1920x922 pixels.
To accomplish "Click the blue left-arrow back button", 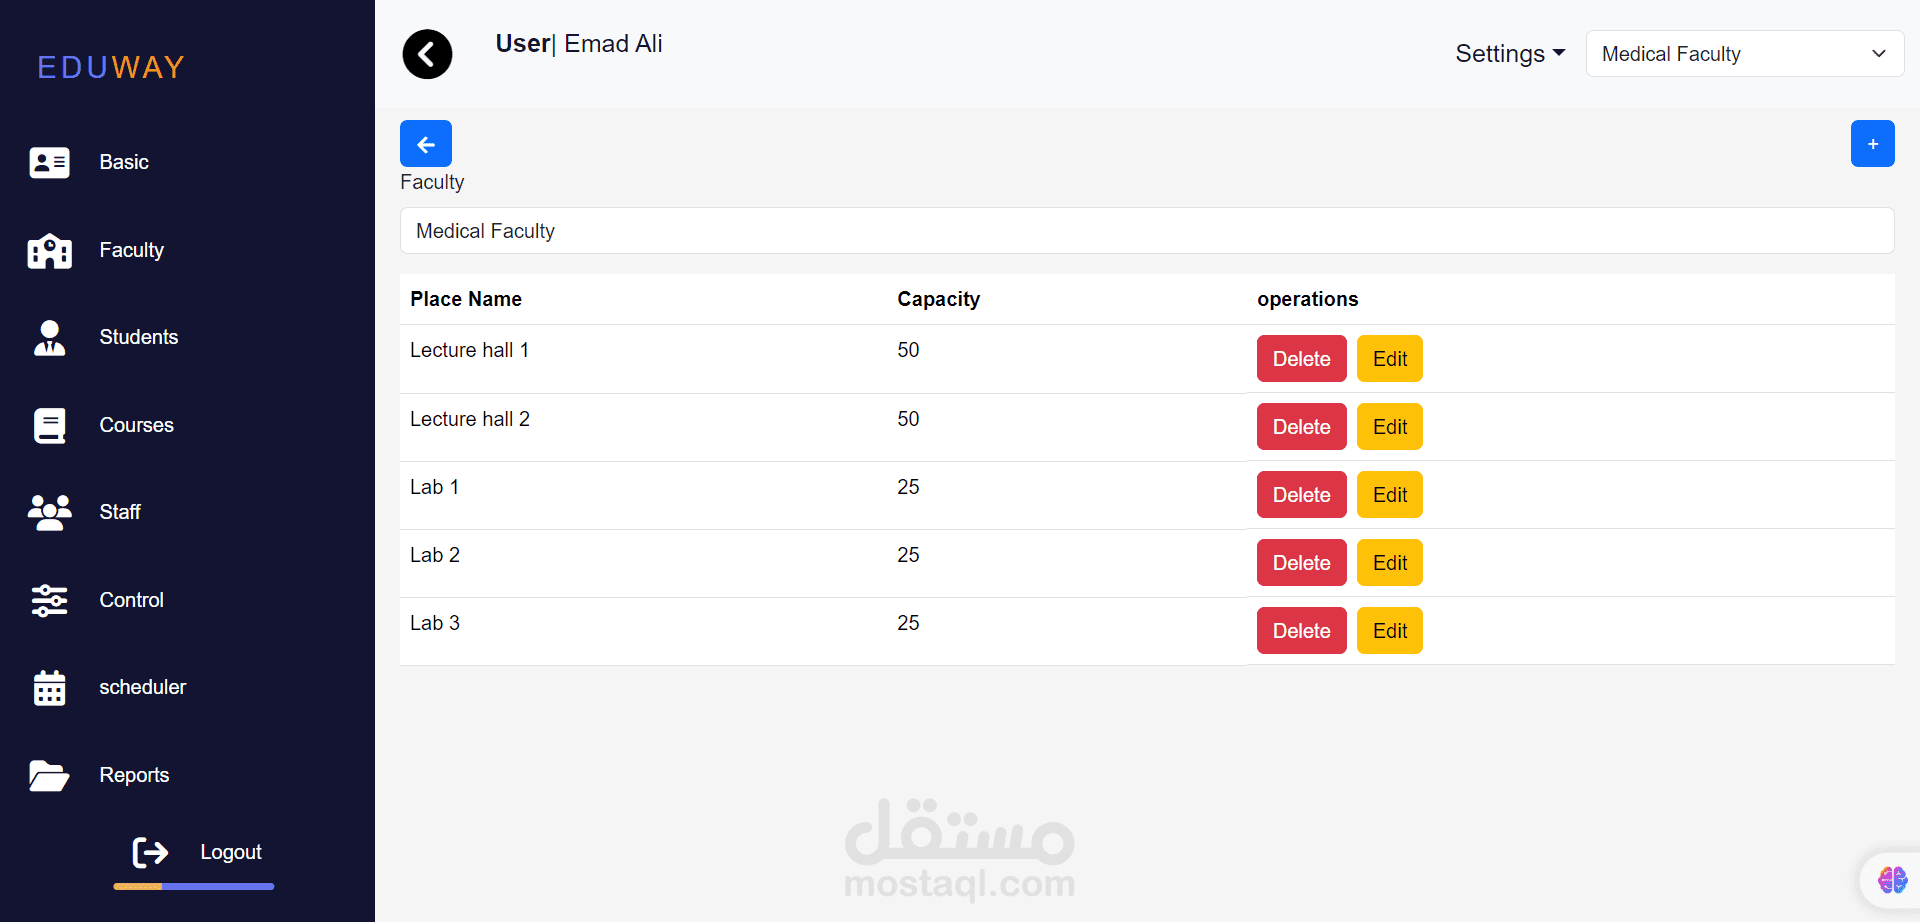I will coord(426,143).
